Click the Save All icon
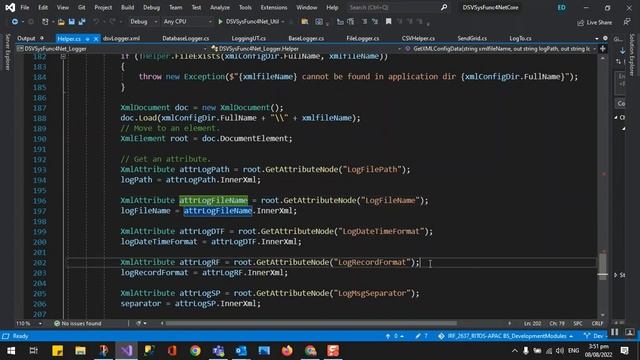Viewport: 640px width, 360px height. (82, 22)
